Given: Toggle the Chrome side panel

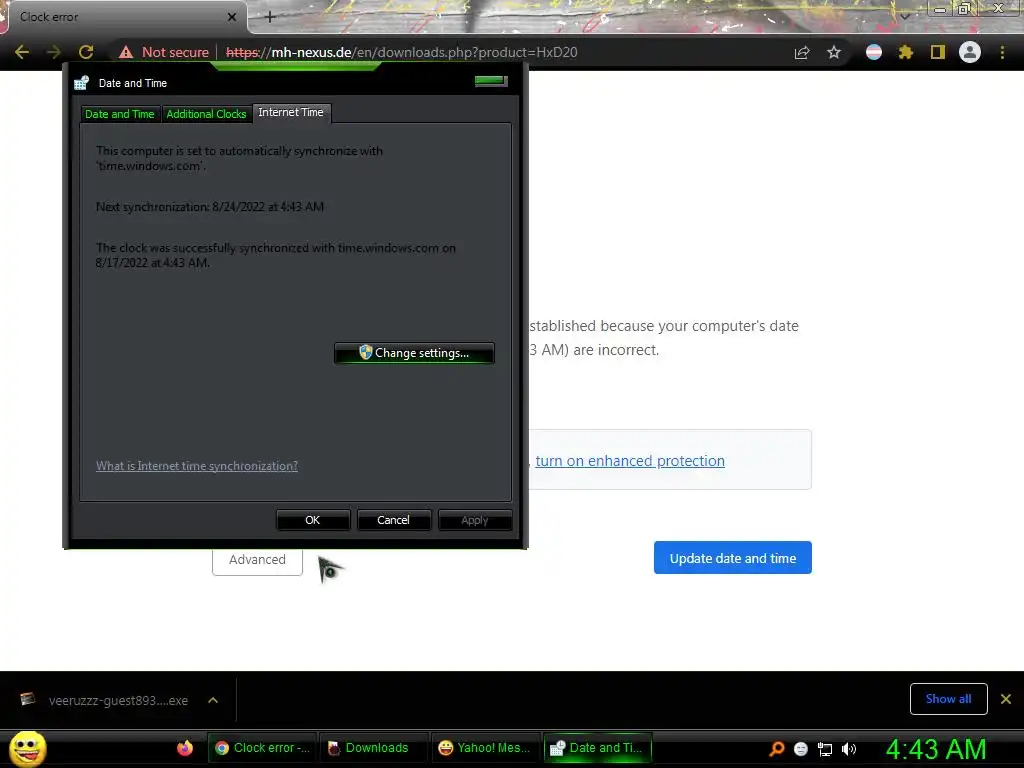Looking at the screenshot, I should pyautogui.click(x=937, y=52).
